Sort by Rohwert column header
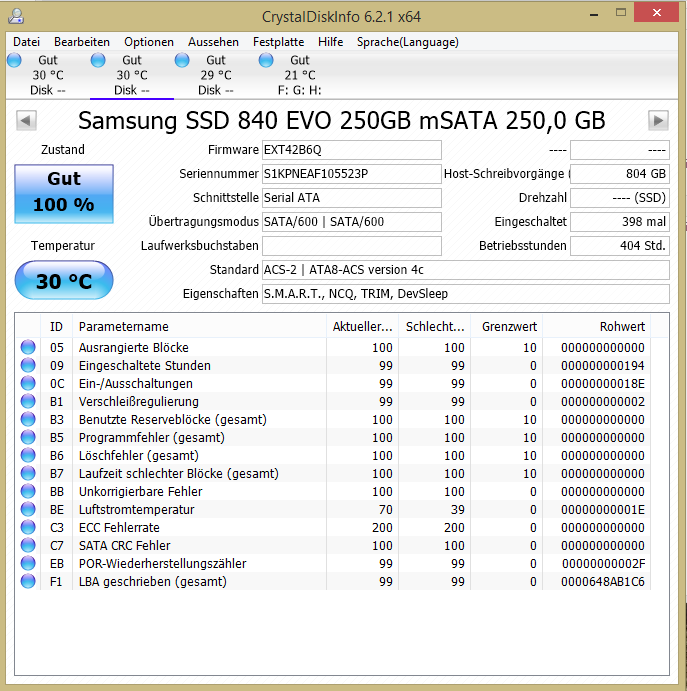 pyautogui.click(x=597, y=327)
